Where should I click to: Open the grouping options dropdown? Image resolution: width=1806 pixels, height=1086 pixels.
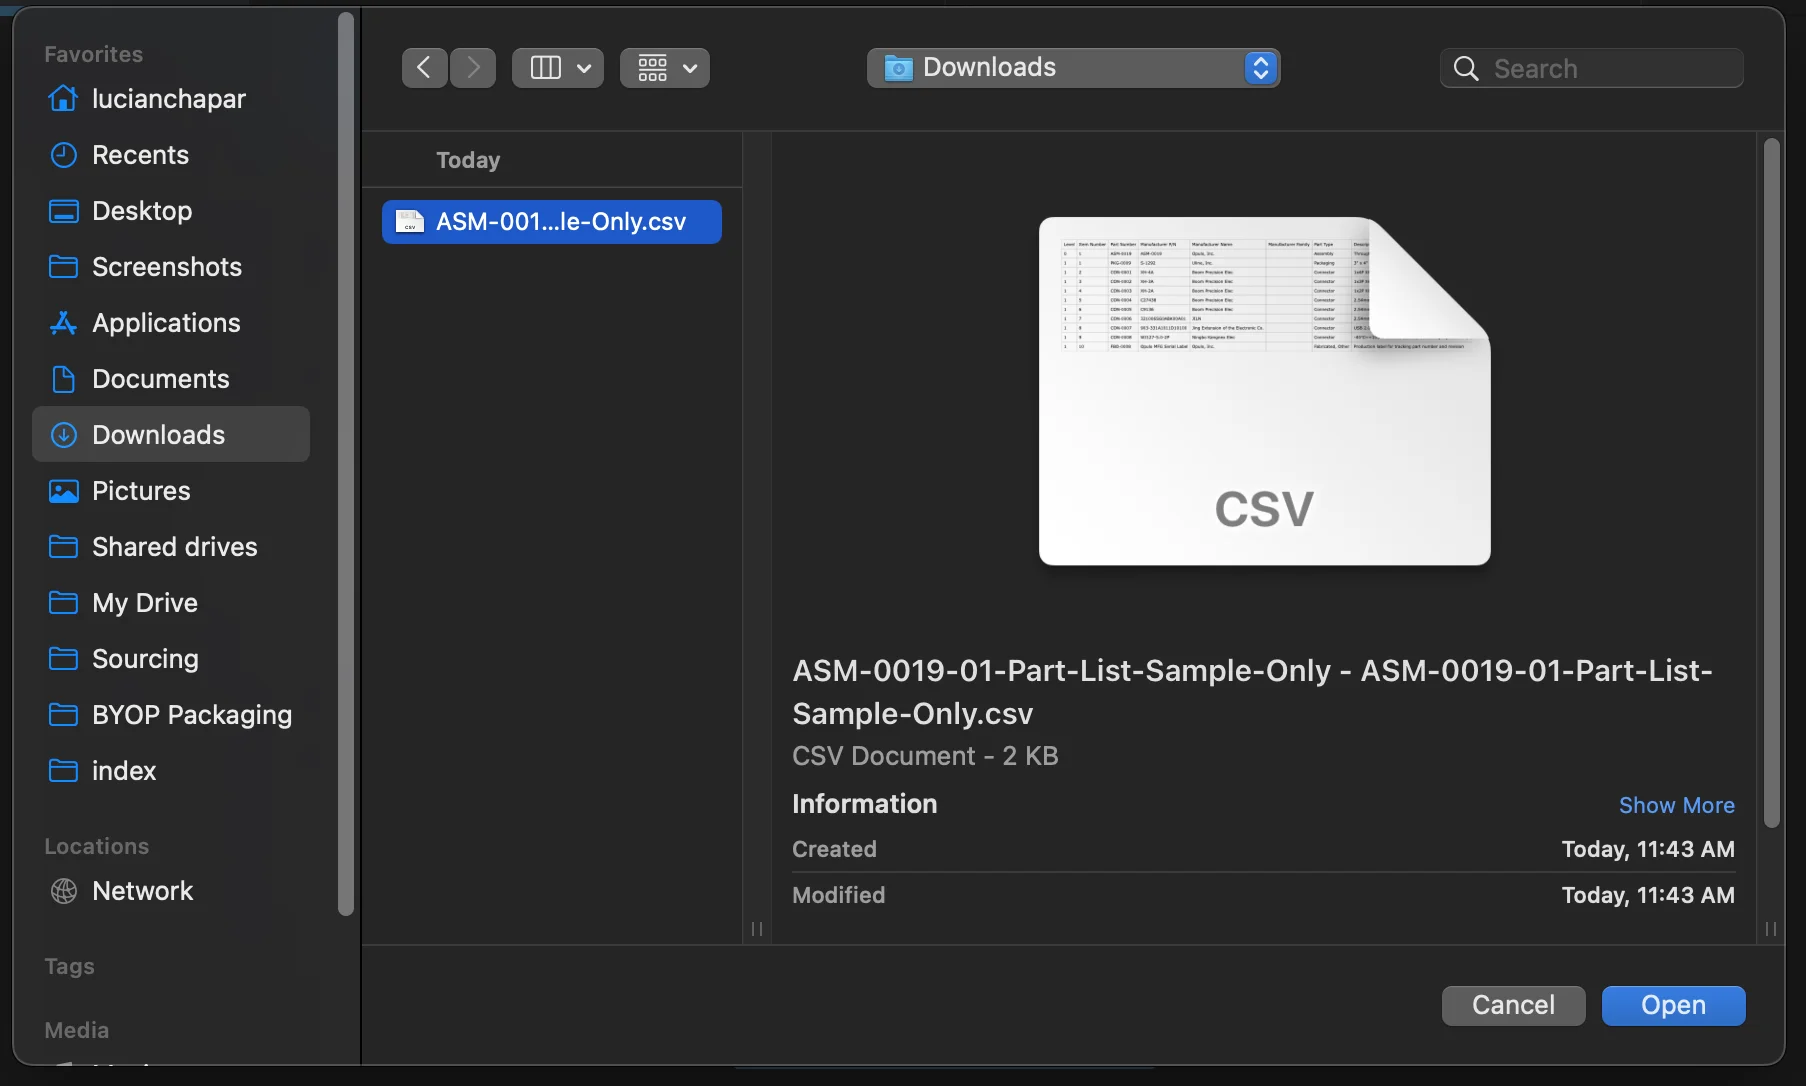click(664, 68)
